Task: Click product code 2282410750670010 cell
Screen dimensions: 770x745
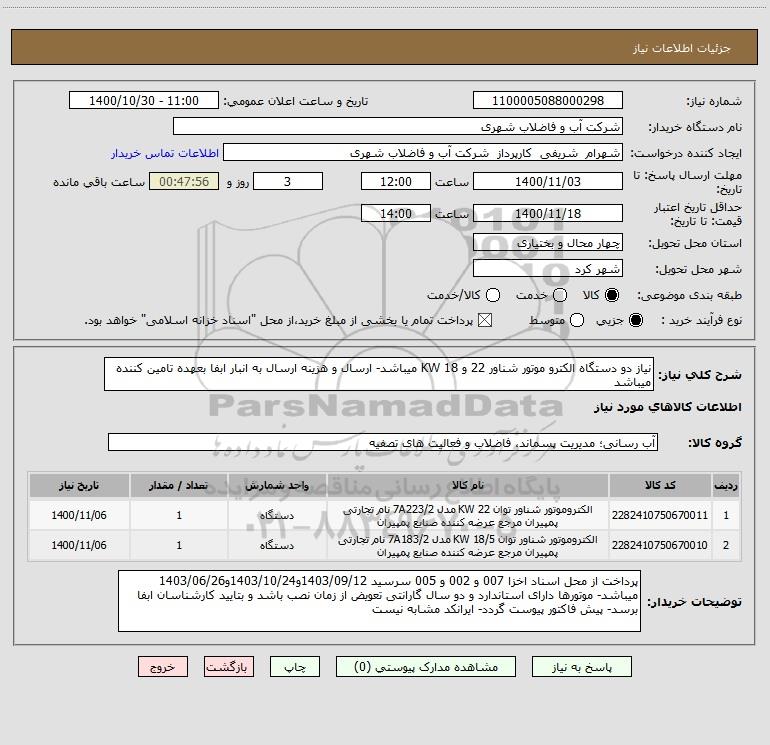Action: [660, 545]
